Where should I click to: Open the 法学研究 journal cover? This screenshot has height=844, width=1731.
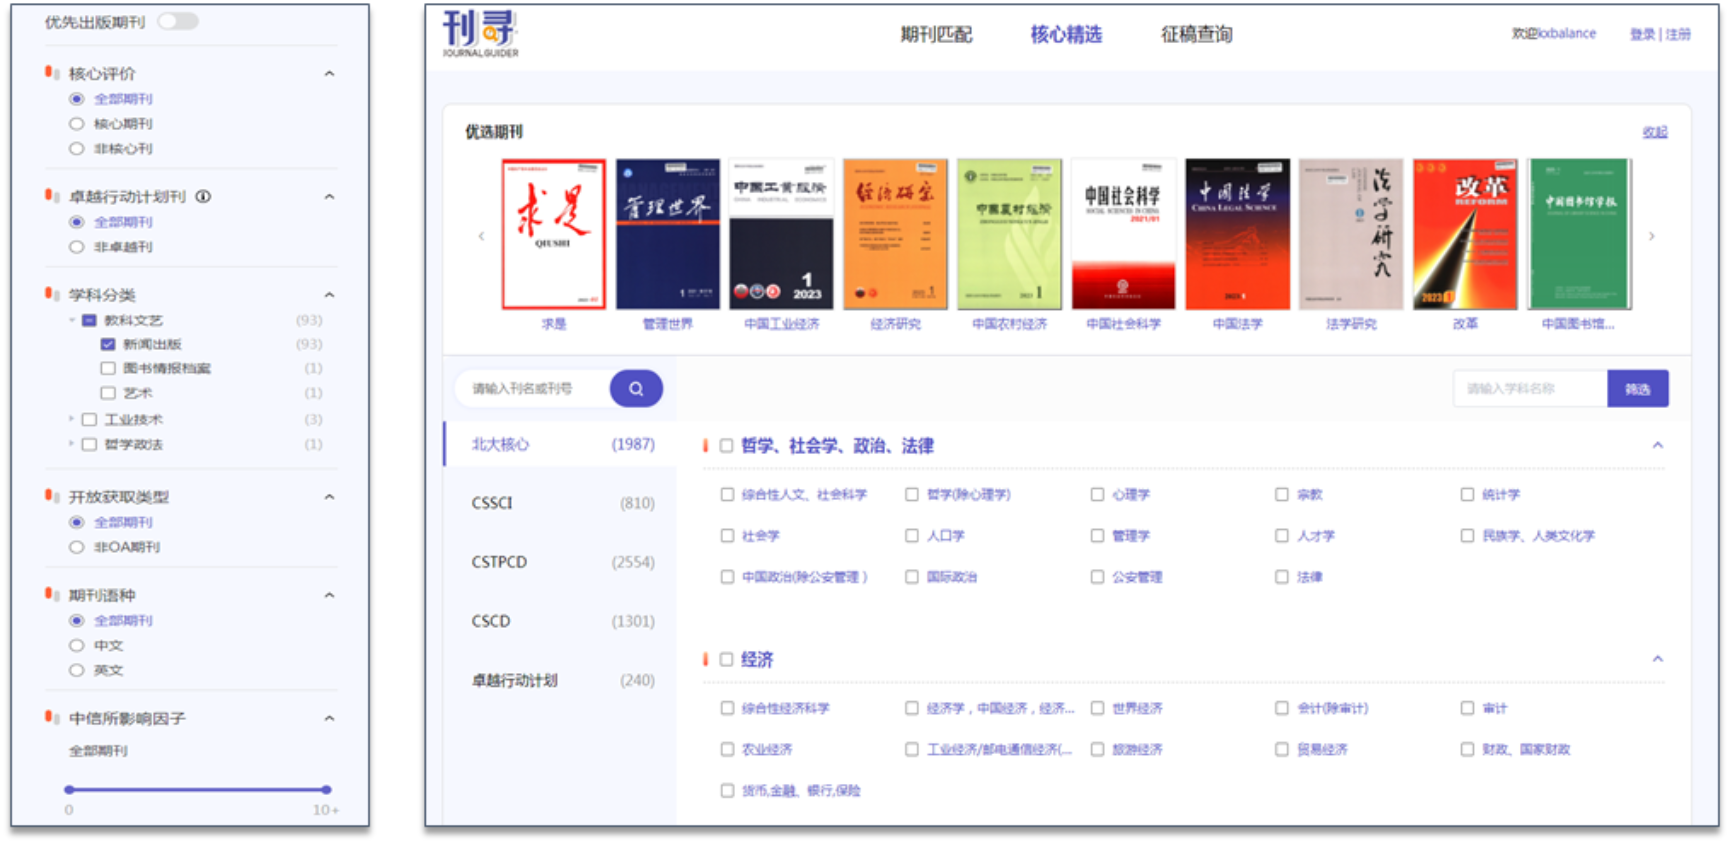(1351, 234)
